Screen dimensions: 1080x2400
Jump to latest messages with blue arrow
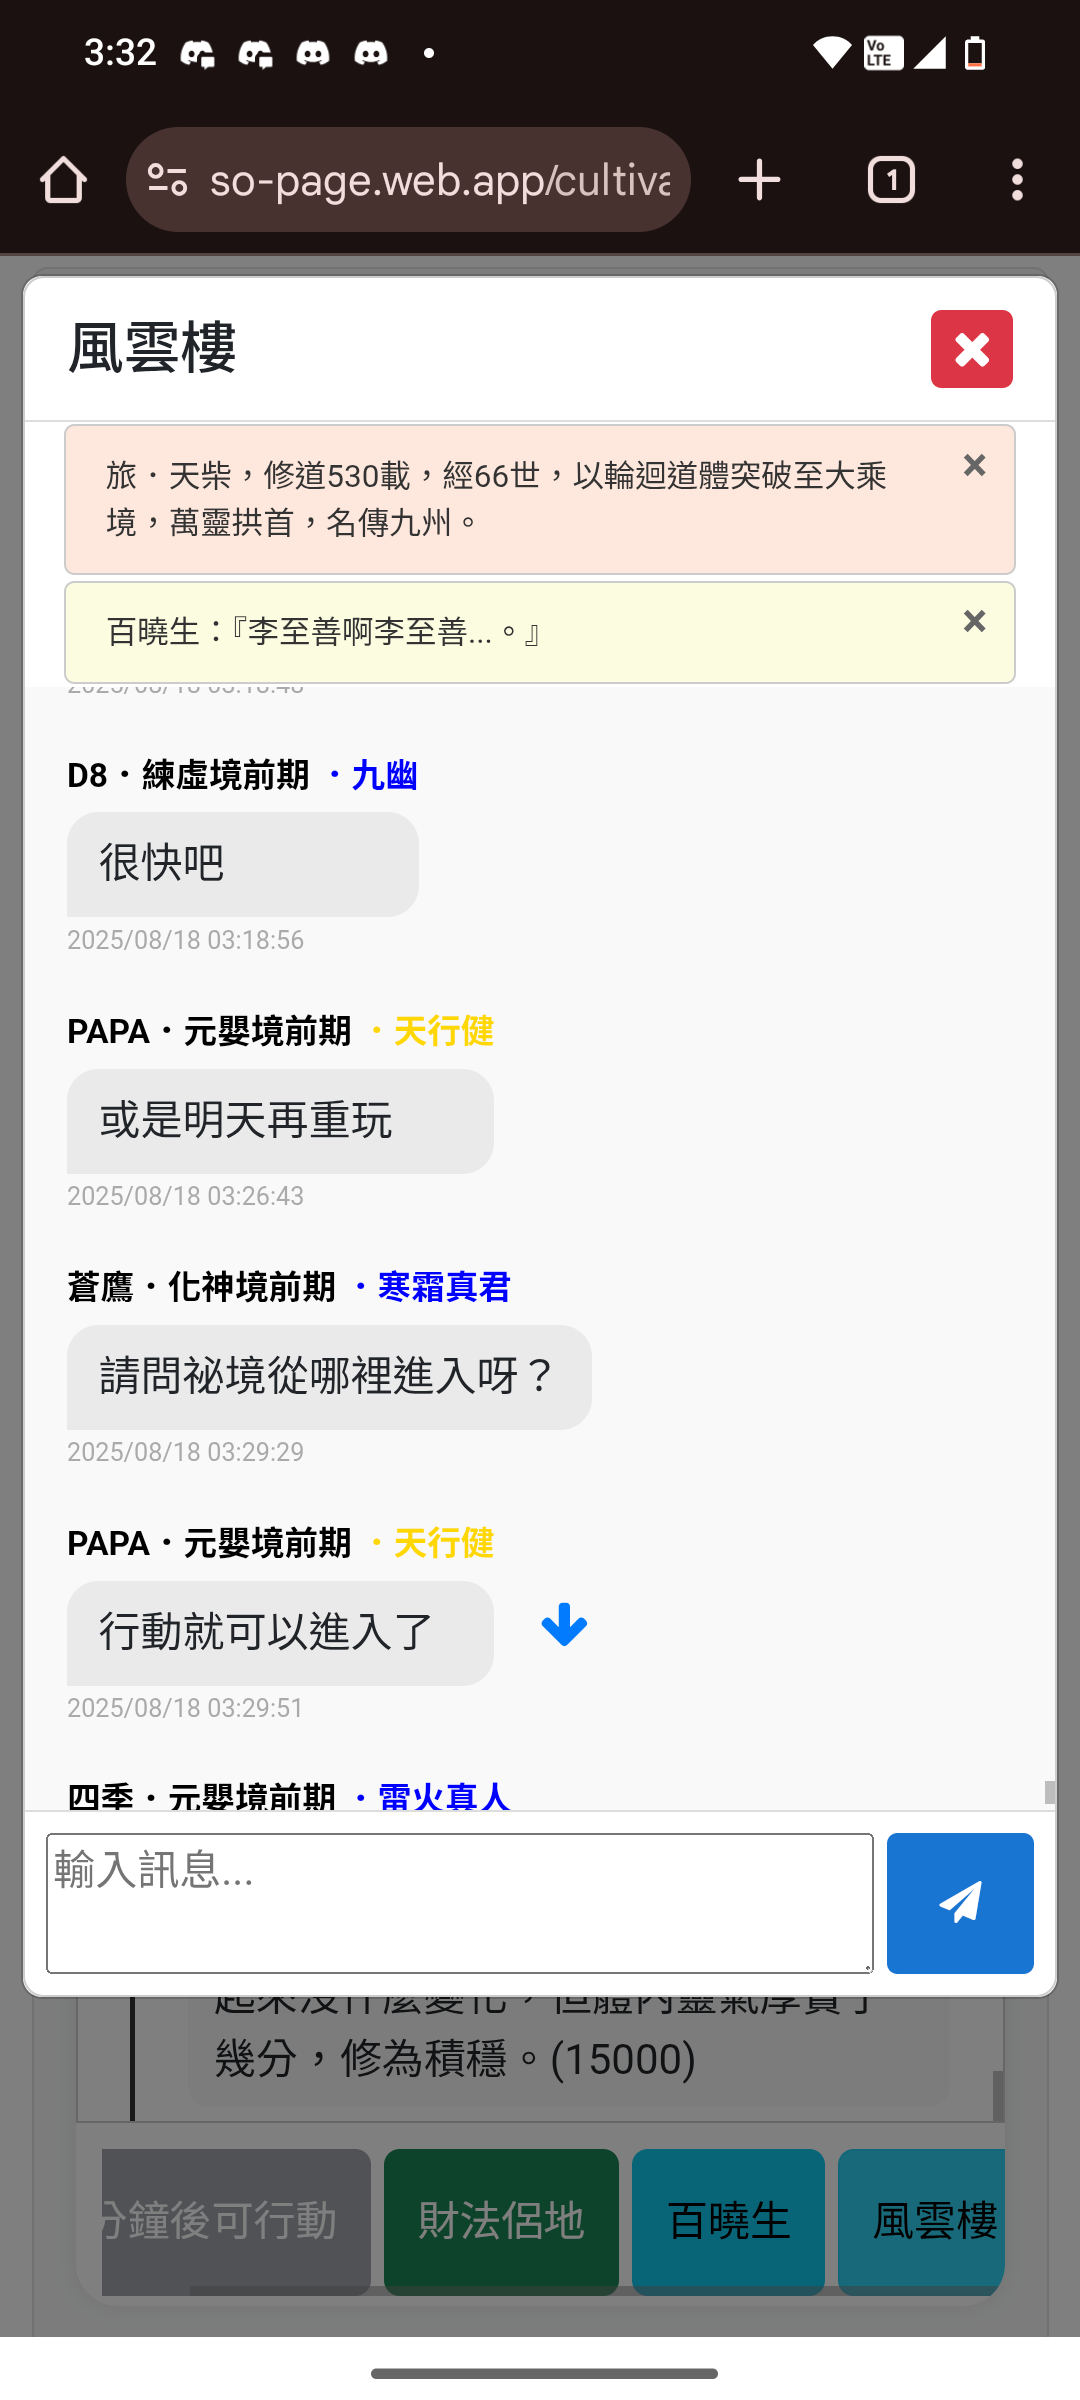564,1625
